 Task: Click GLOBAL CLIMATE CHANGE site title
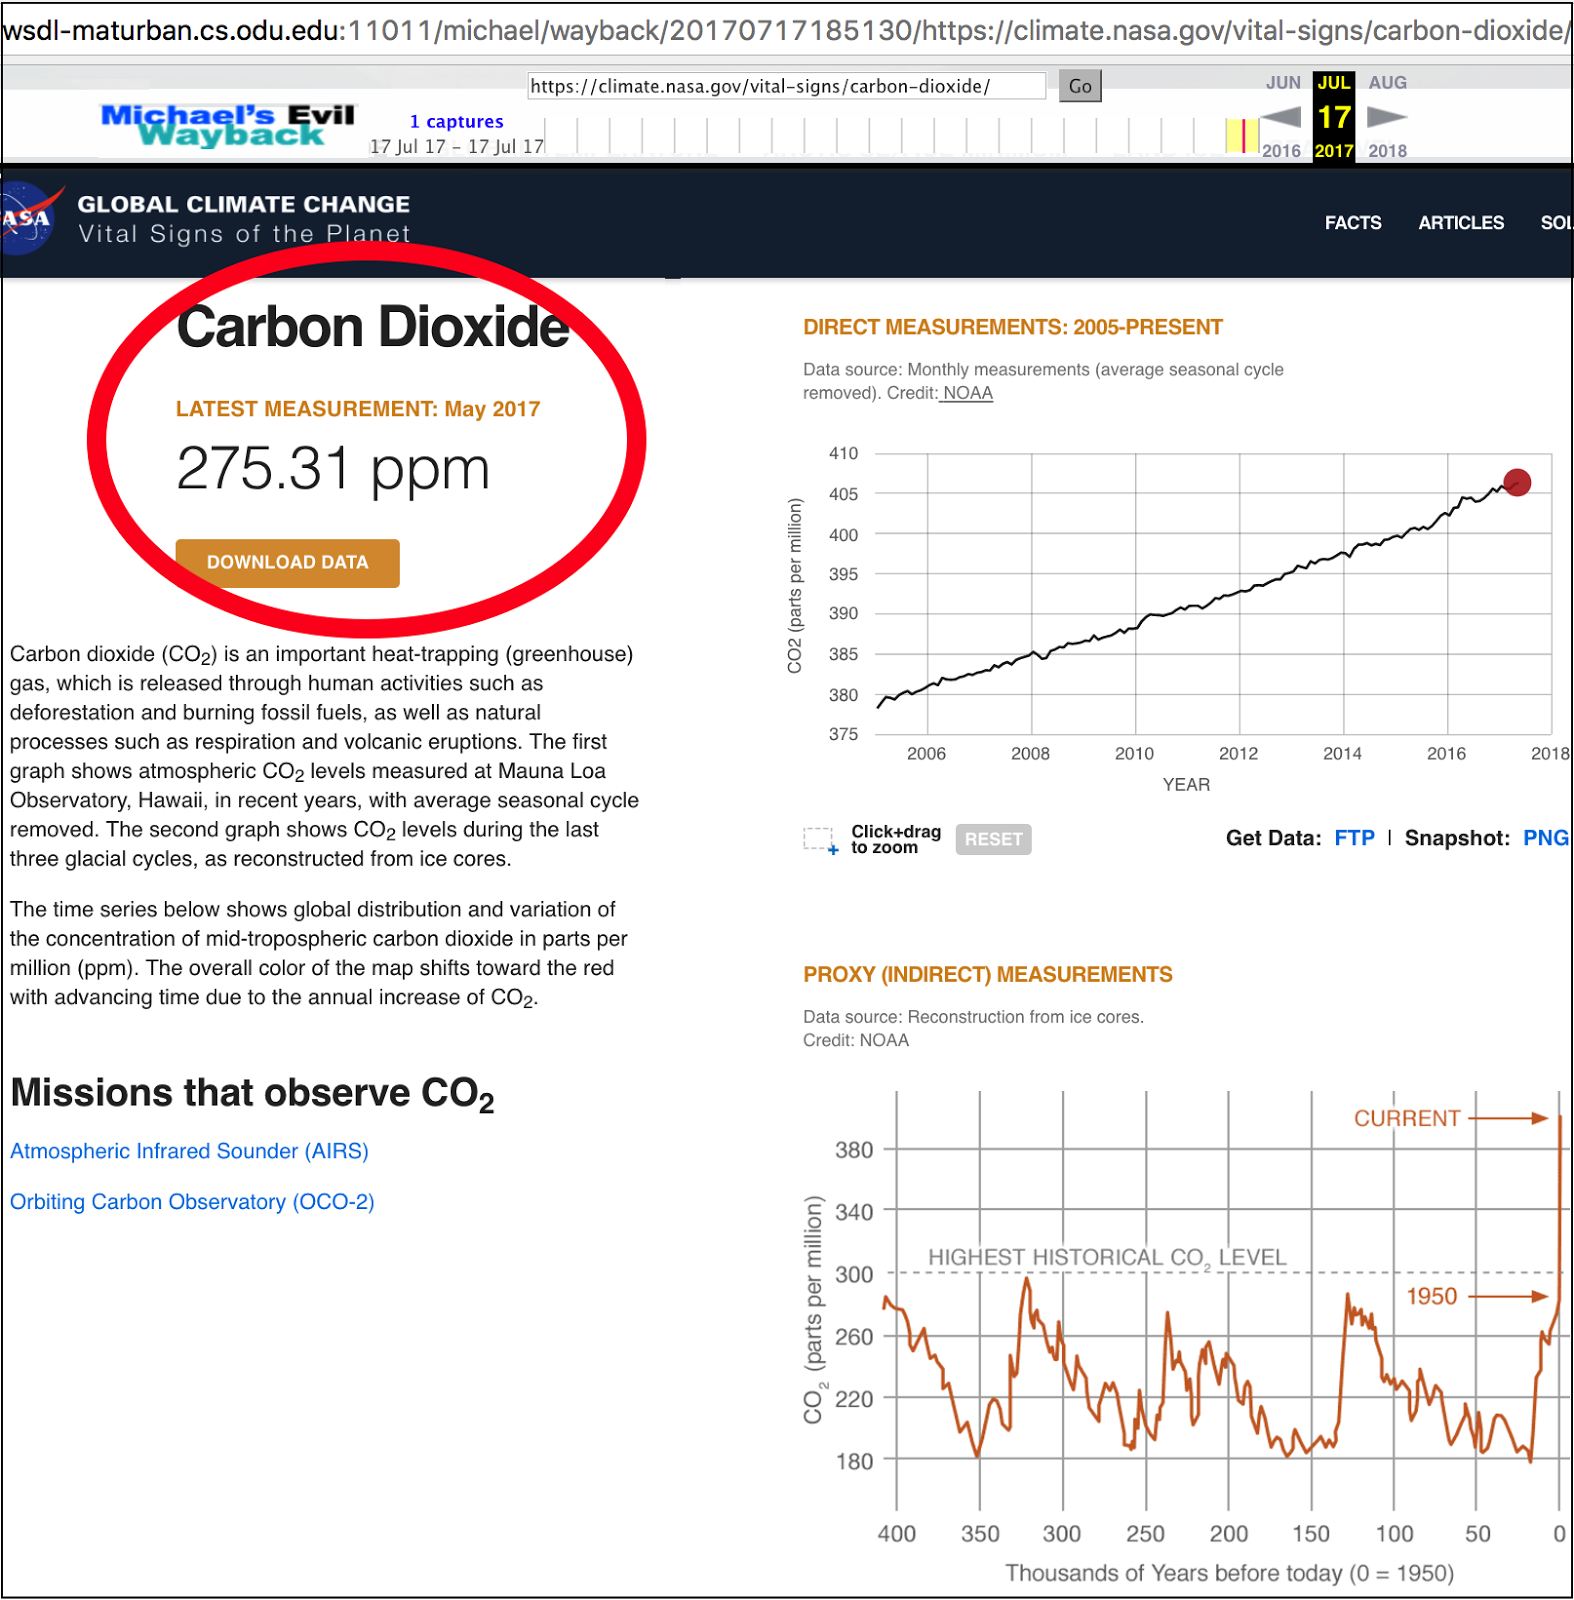(x=244, y=205)
